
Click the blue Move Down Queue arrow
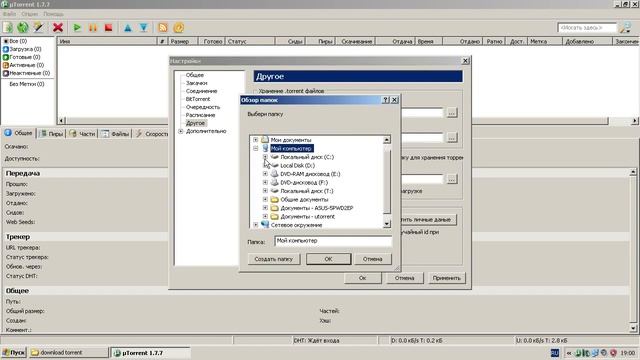143,27
